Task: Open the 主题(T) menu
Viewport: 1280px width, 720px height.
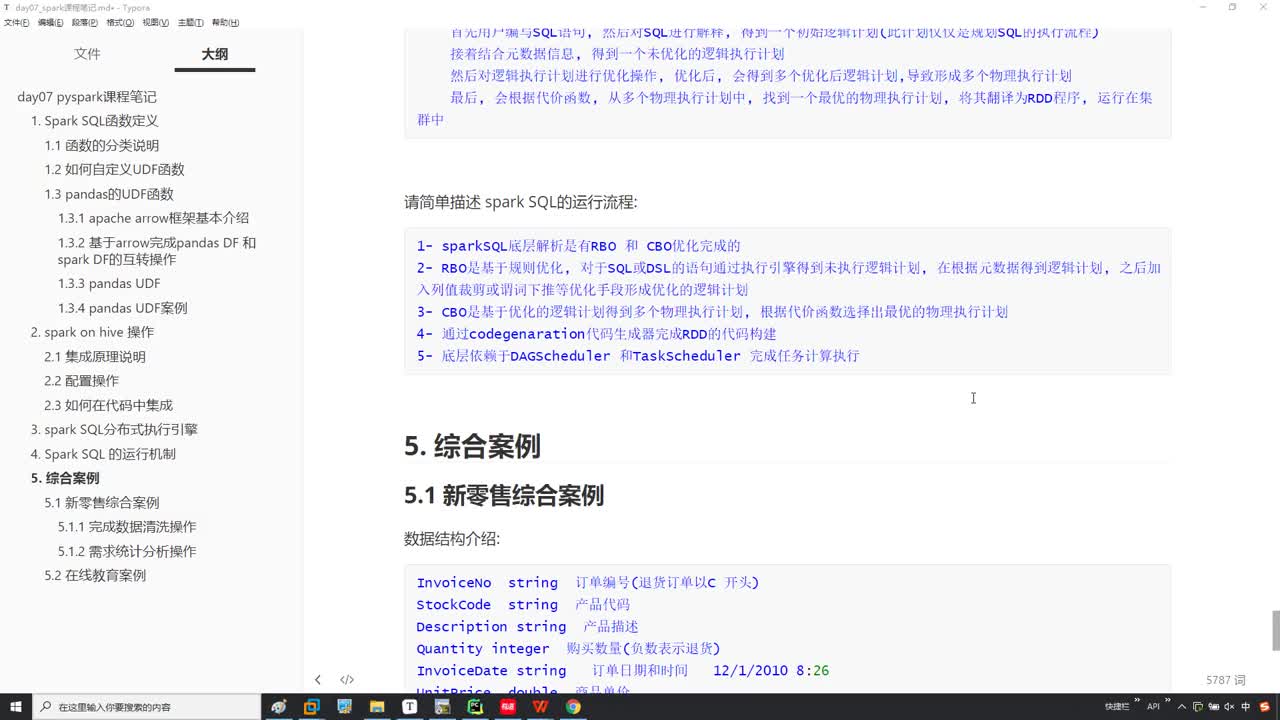Action: coord(190,22)
